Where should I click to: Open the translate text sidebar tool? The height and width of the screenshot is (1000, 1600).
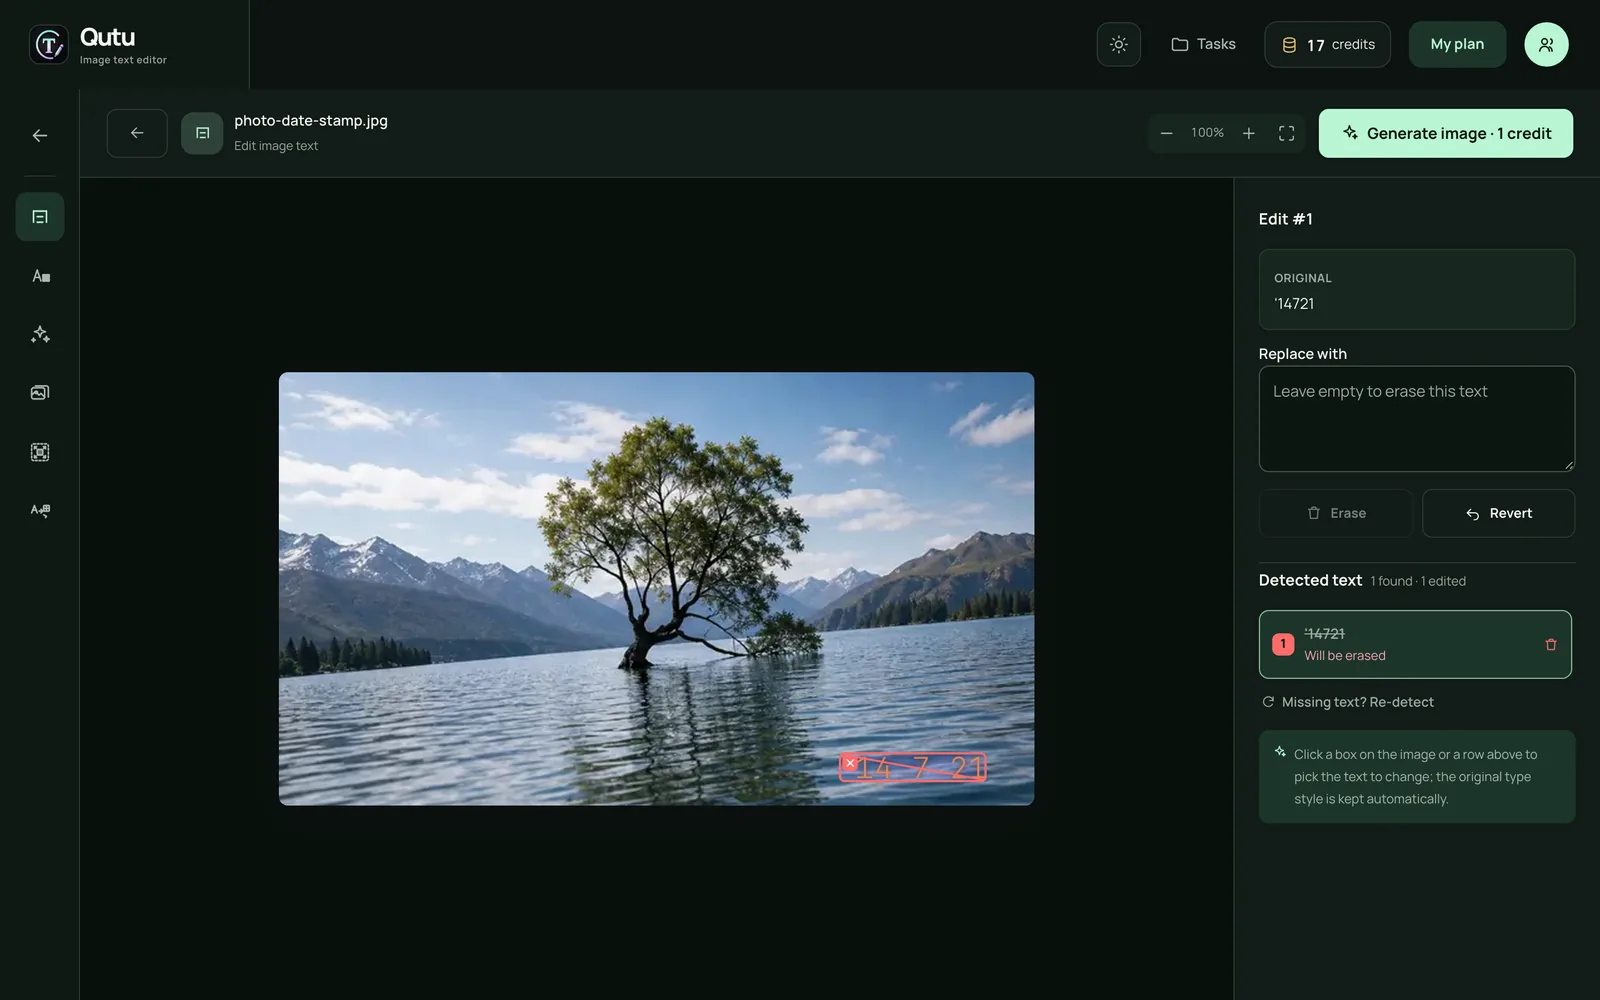coord(40,510)
